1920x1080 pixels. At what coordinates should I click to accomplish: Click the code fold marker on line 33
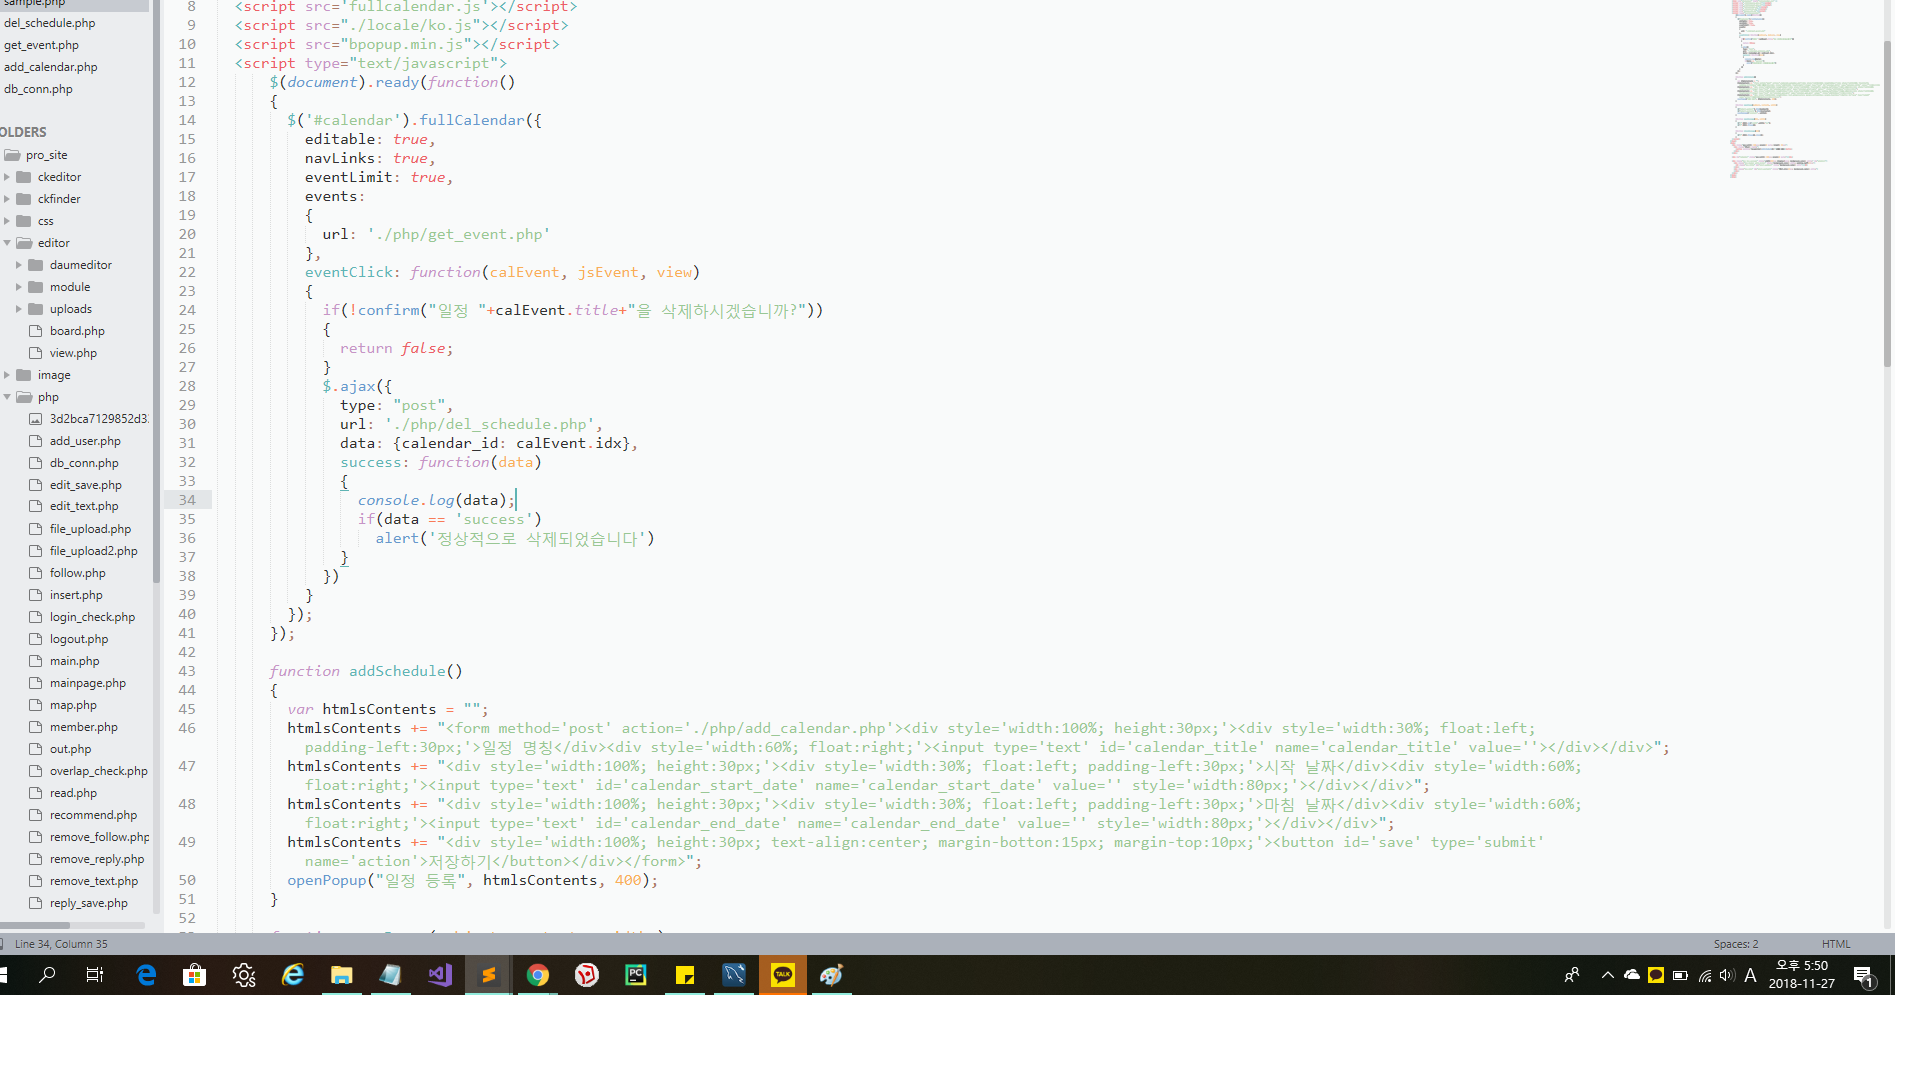click(x=344, y=482)
